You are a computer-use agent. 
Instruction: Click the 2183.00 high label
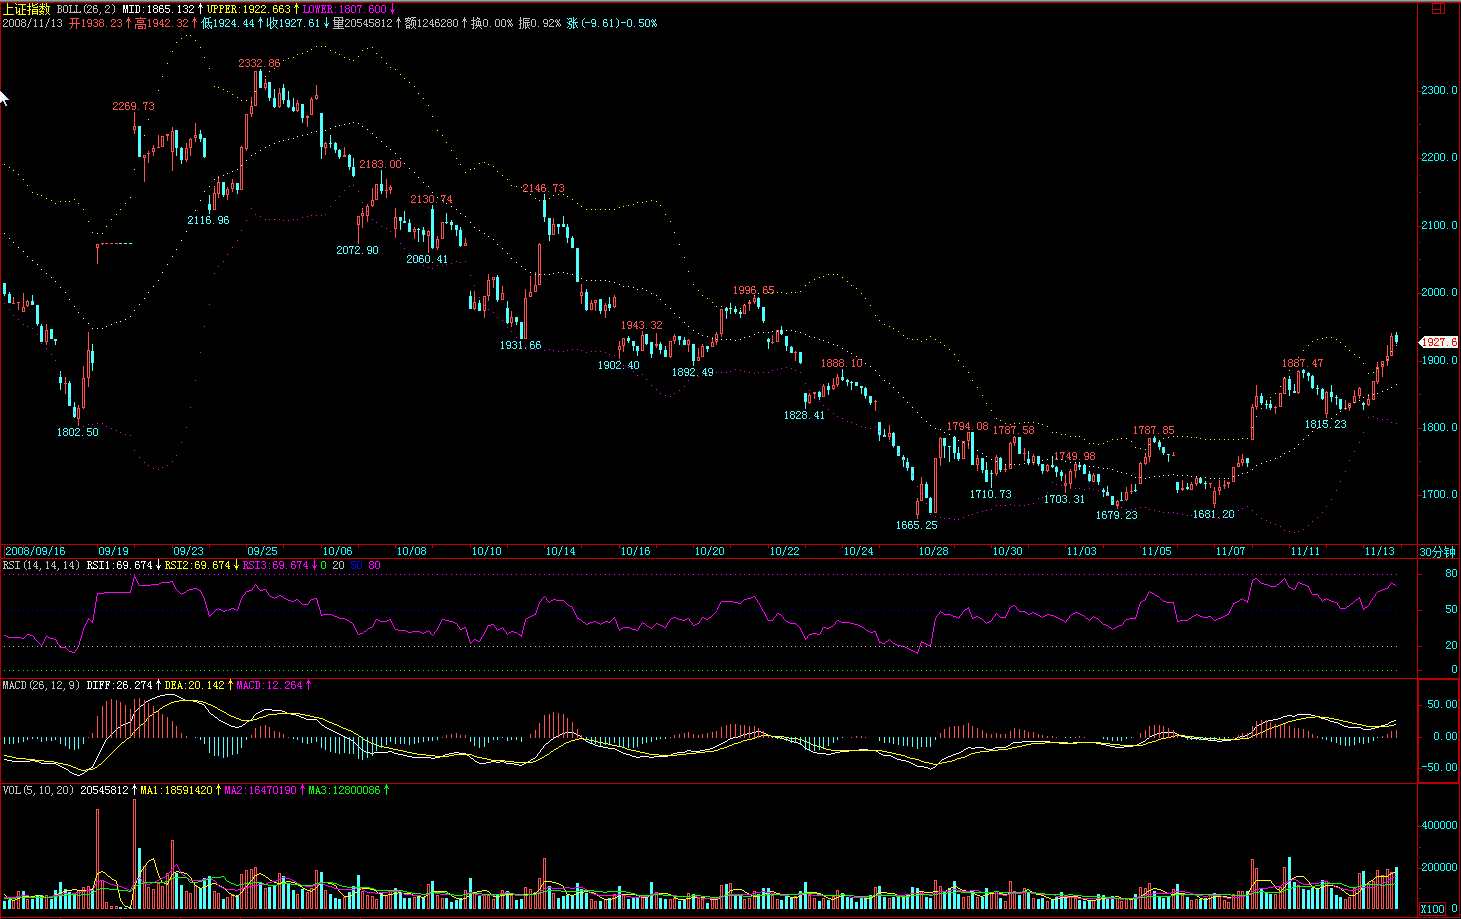[380, 164]
